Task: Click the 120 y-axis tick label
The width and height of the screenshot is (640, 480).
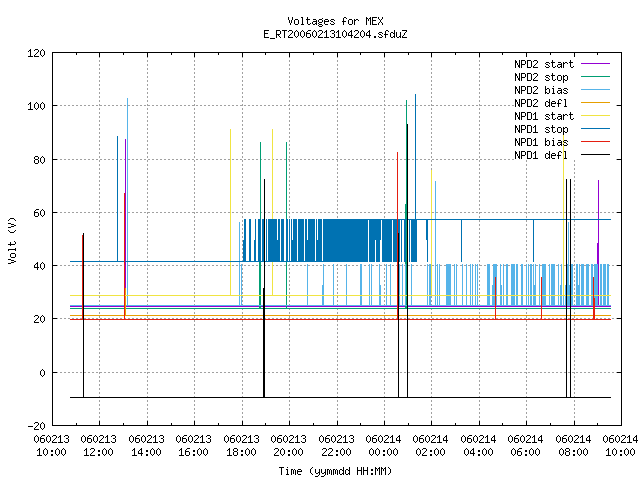Action: [x=36, y=53]
